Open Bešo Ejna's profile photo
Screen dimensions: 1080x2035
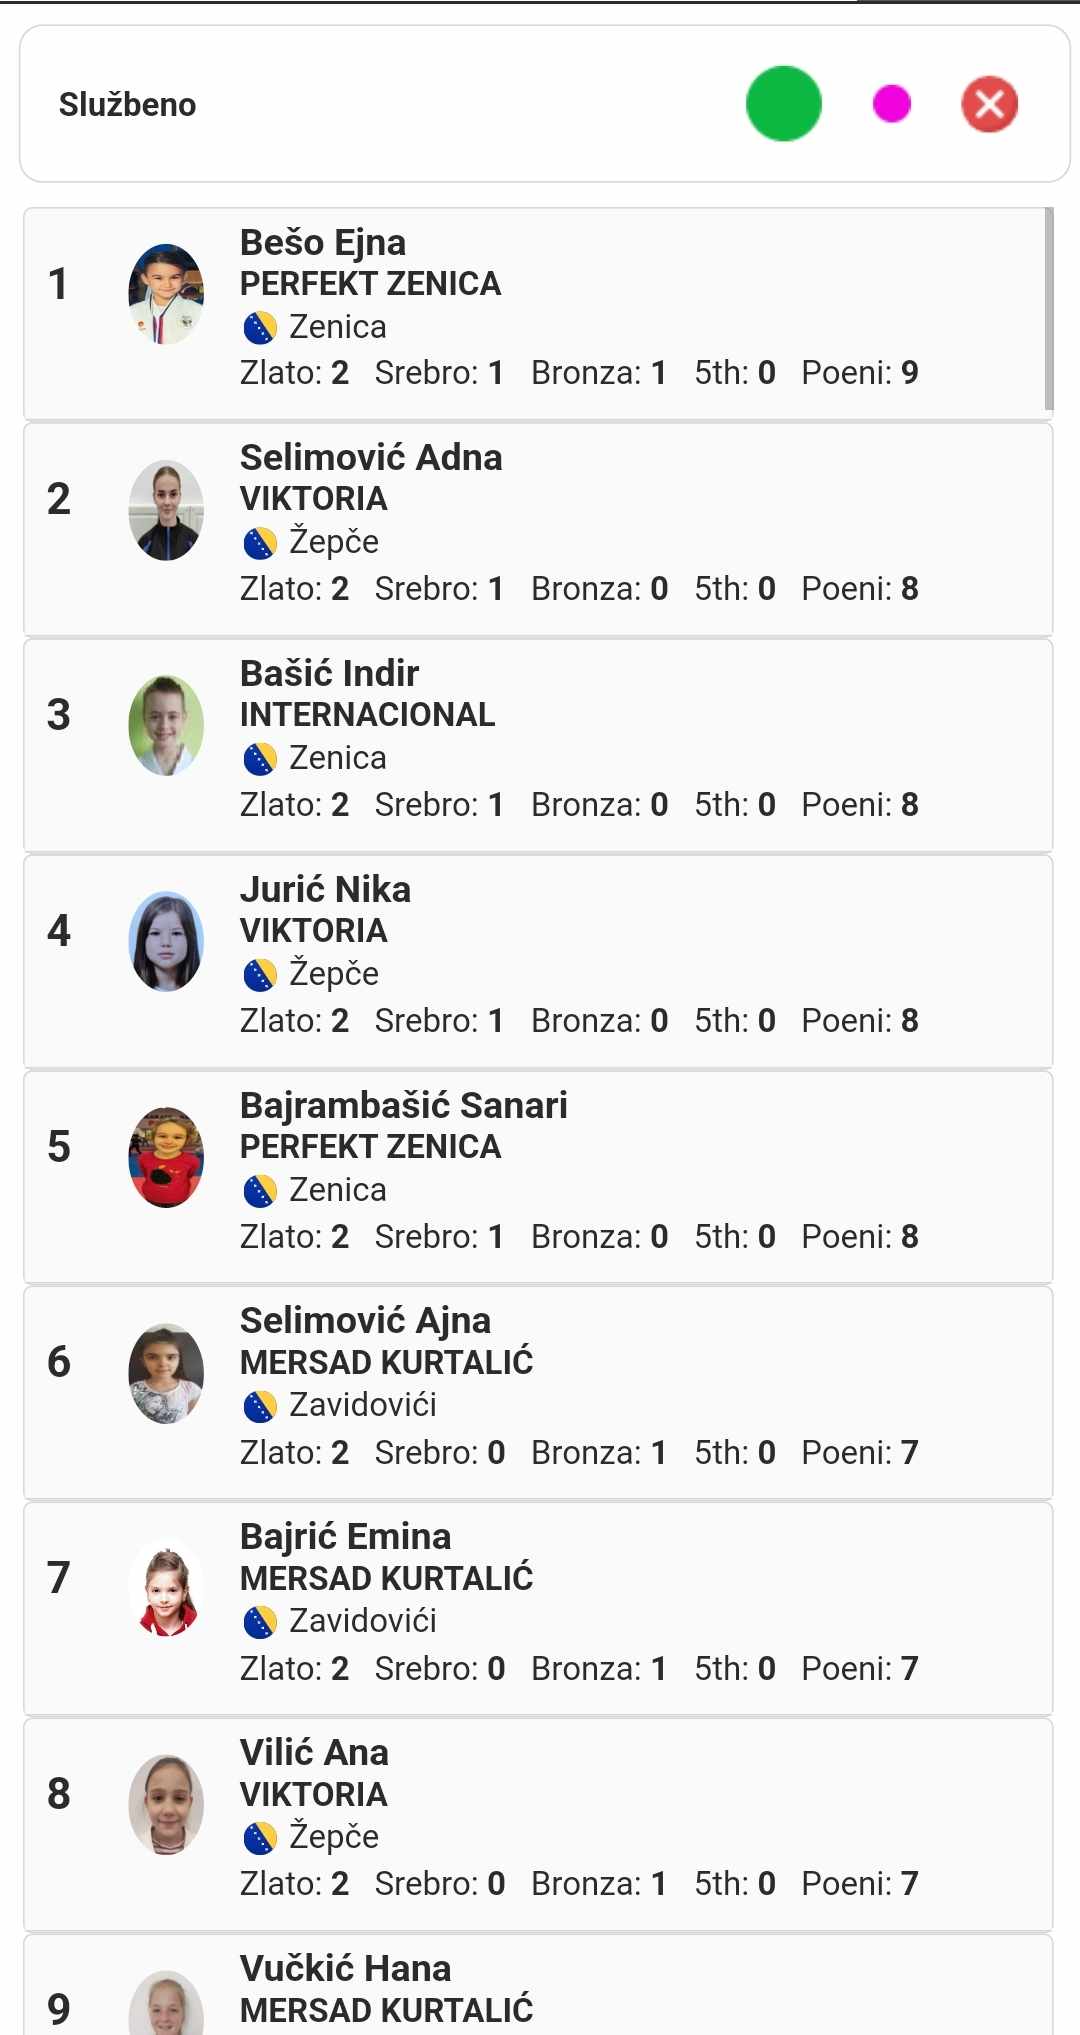click(x=166, y=294)
